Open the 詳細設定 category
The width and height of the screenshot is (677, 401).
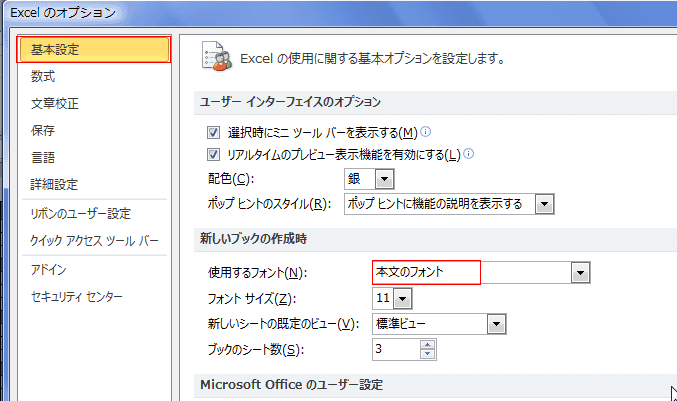pos(54,184)
